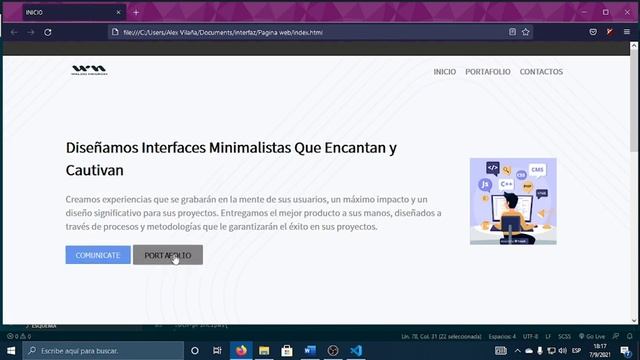Click the gray PORTAFOLIO button

tap(168, 255)
